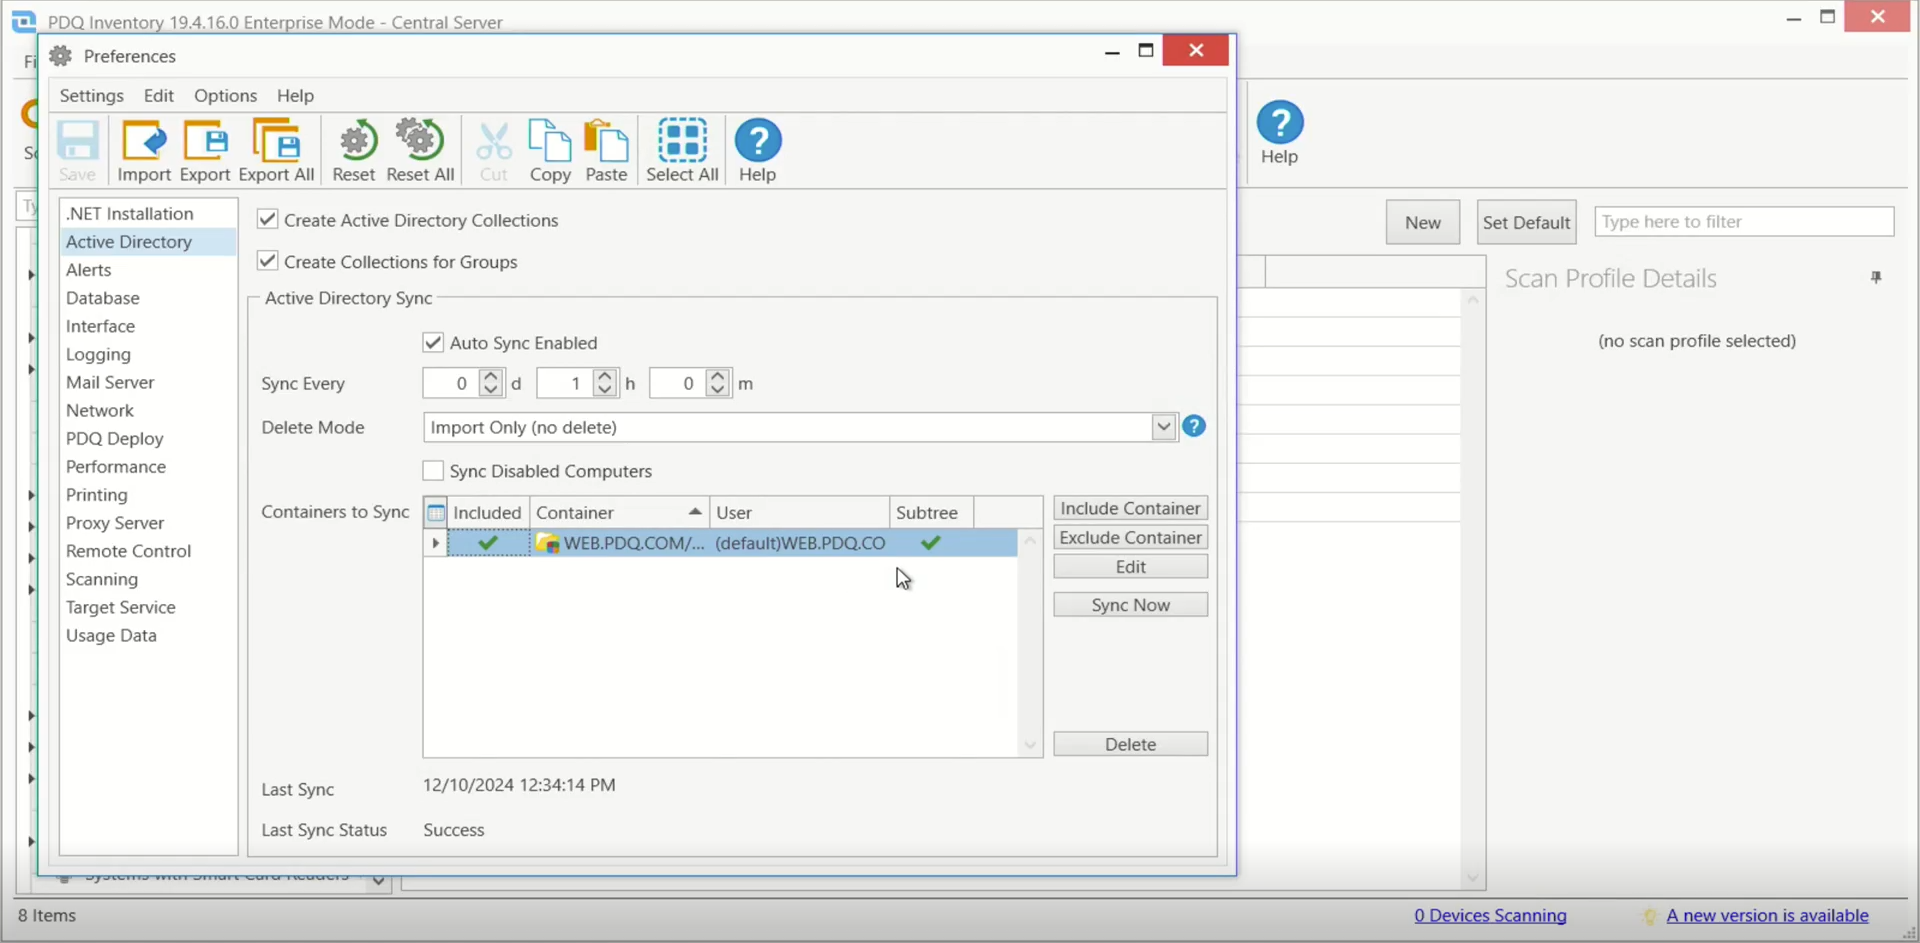Open the PDQ Deploy preferences page
1920x943 pixels.
[x=148, y=438]
